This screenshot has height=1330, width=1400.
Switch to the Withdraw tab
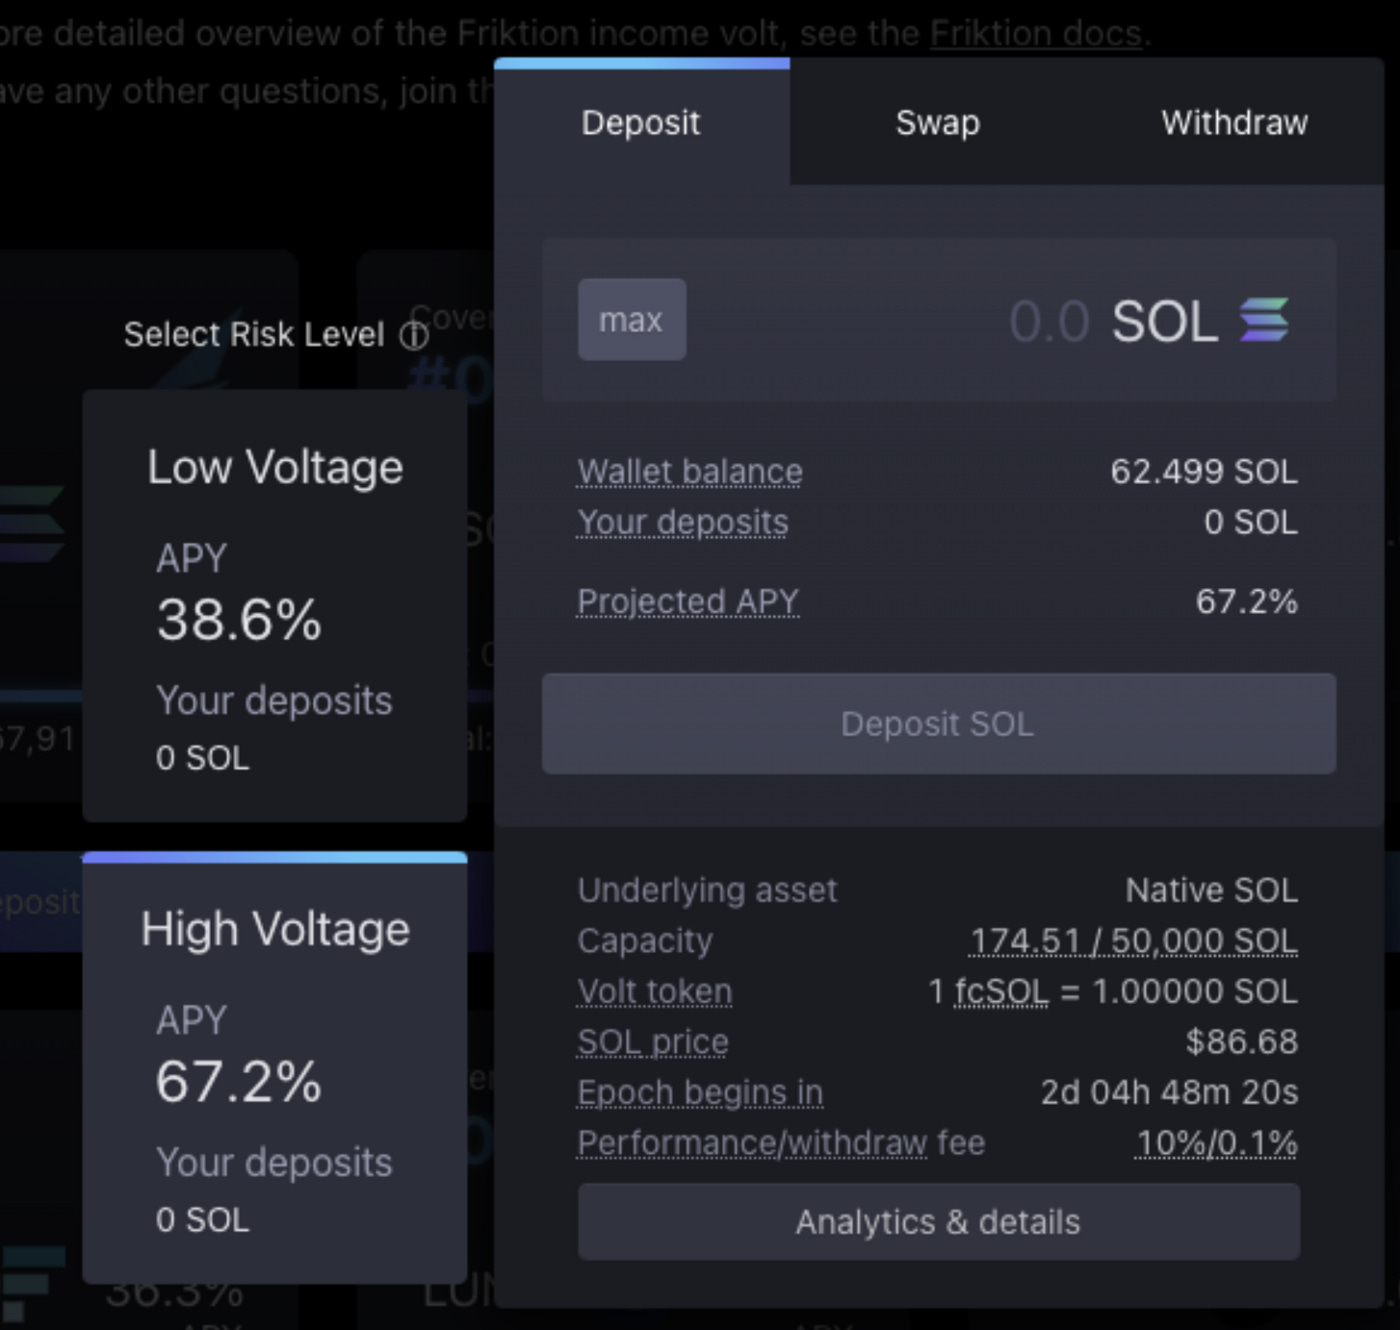pyautogui.click(x=1234, y=122)
